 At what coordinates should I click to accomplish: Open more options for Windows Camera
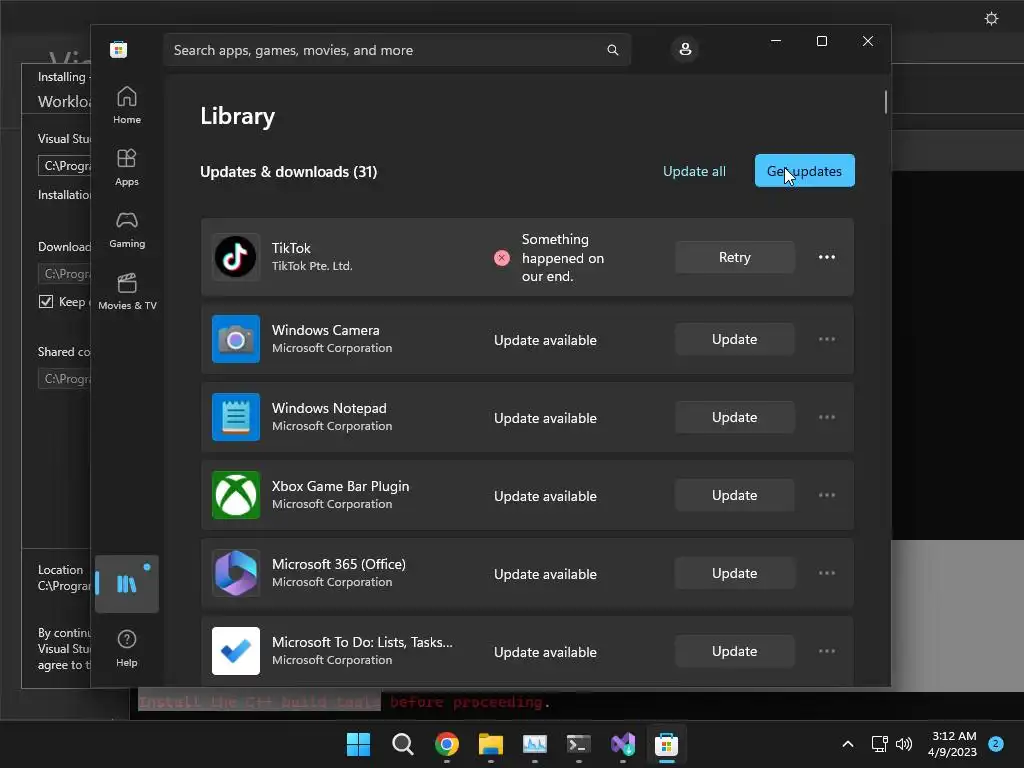point(827,339)
